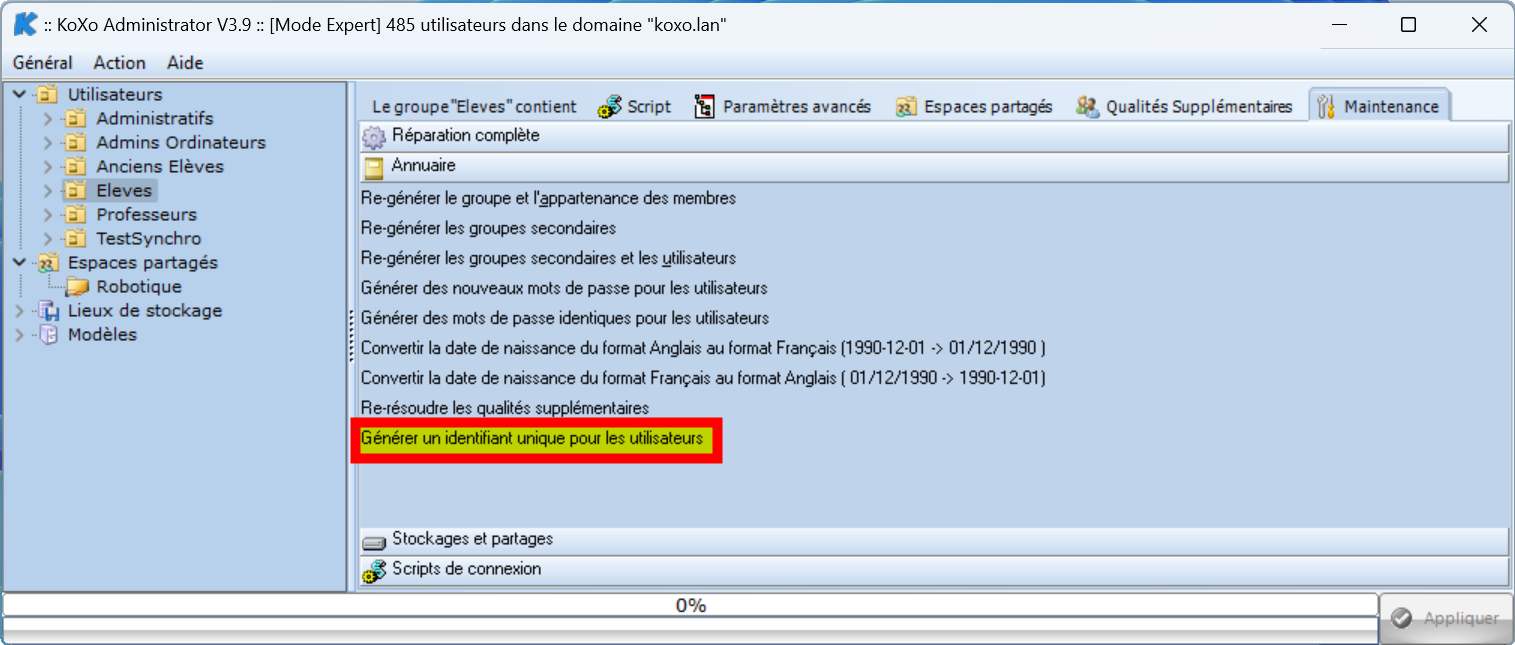The width and height of the screenshot is (1515, 645).
Task: Open the Réparation complète section
Action: (x=934, y=136)
